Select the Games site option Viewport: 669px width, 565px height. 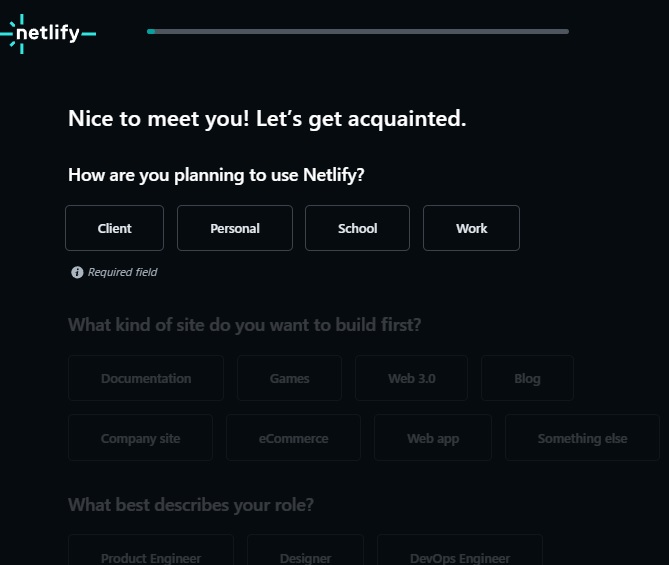(x=289, y=378)
